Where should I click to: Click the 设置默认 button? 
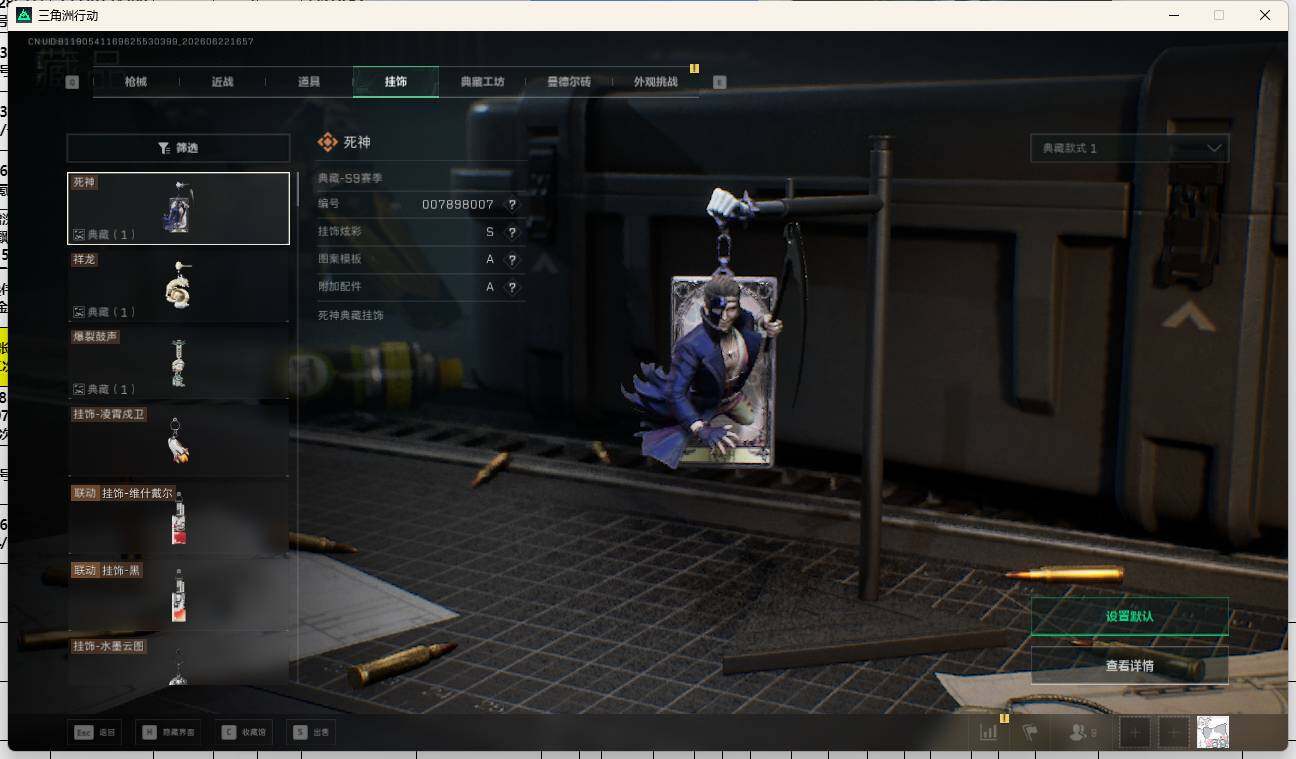1130,616
